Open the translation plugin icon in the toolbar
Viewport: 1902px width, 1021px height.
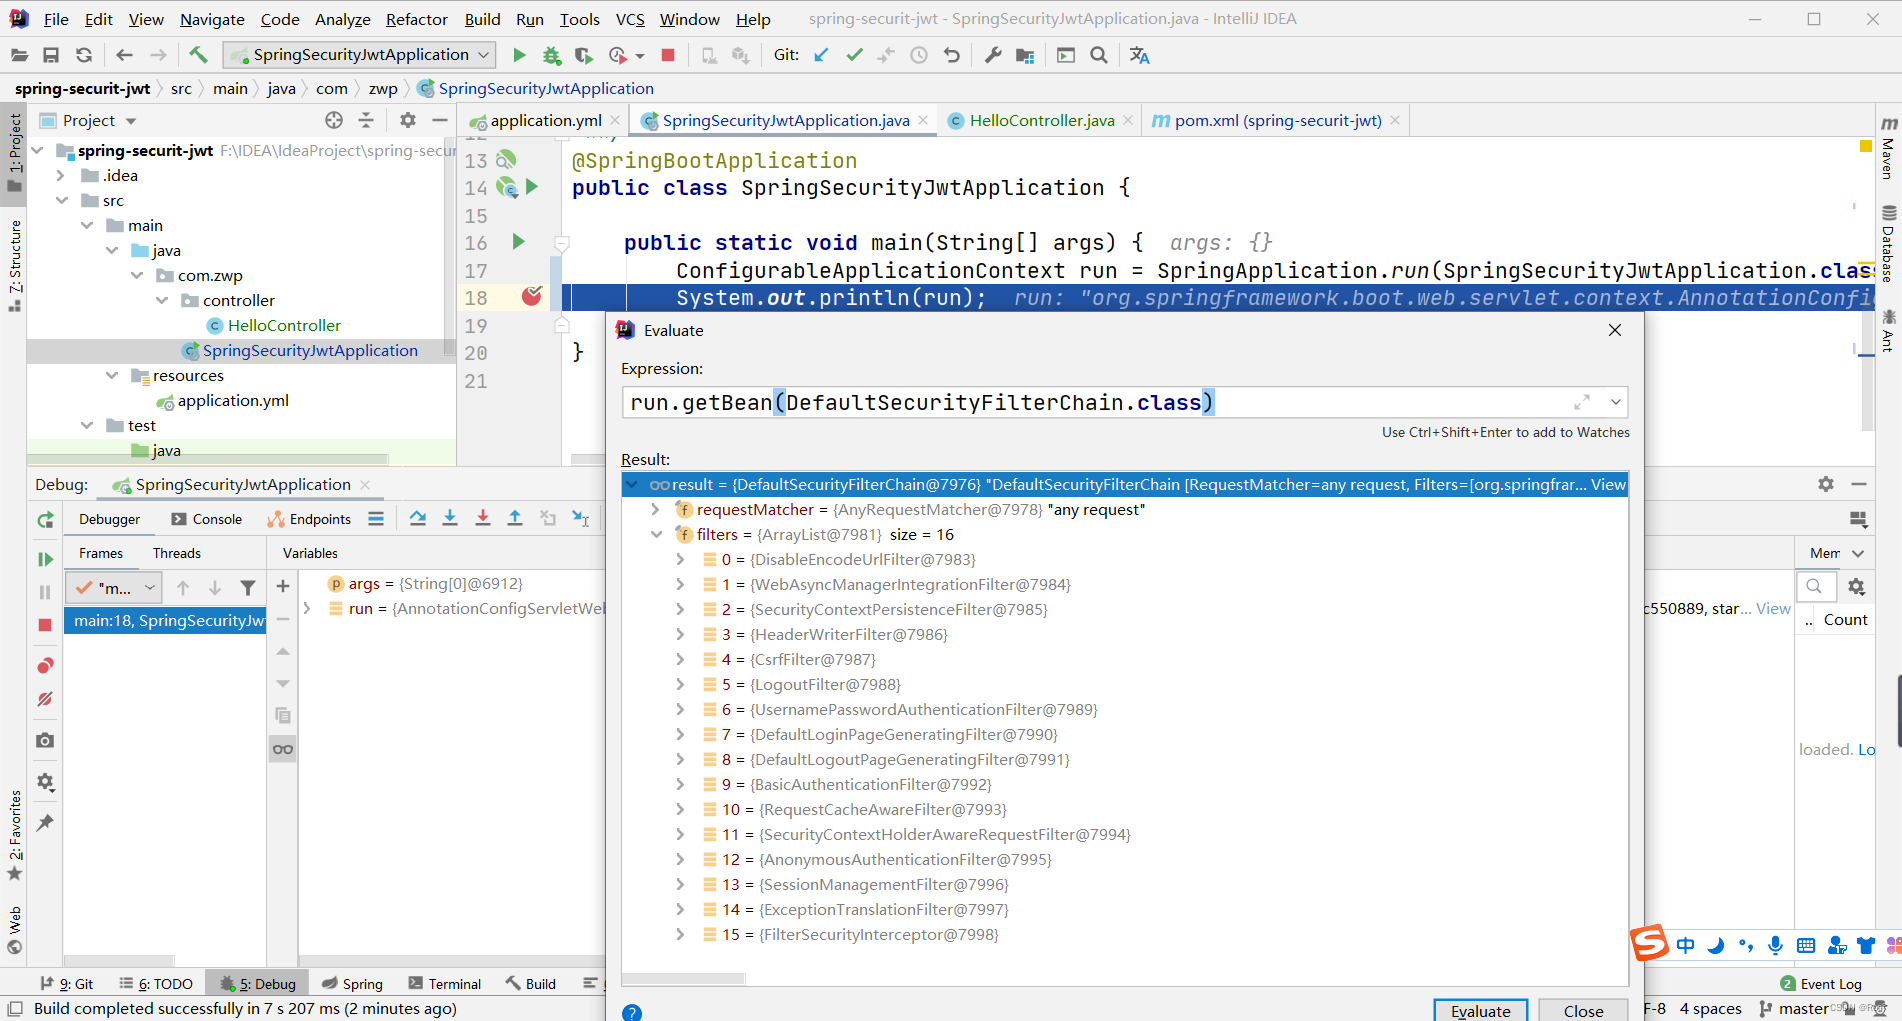coord(1139,55)
